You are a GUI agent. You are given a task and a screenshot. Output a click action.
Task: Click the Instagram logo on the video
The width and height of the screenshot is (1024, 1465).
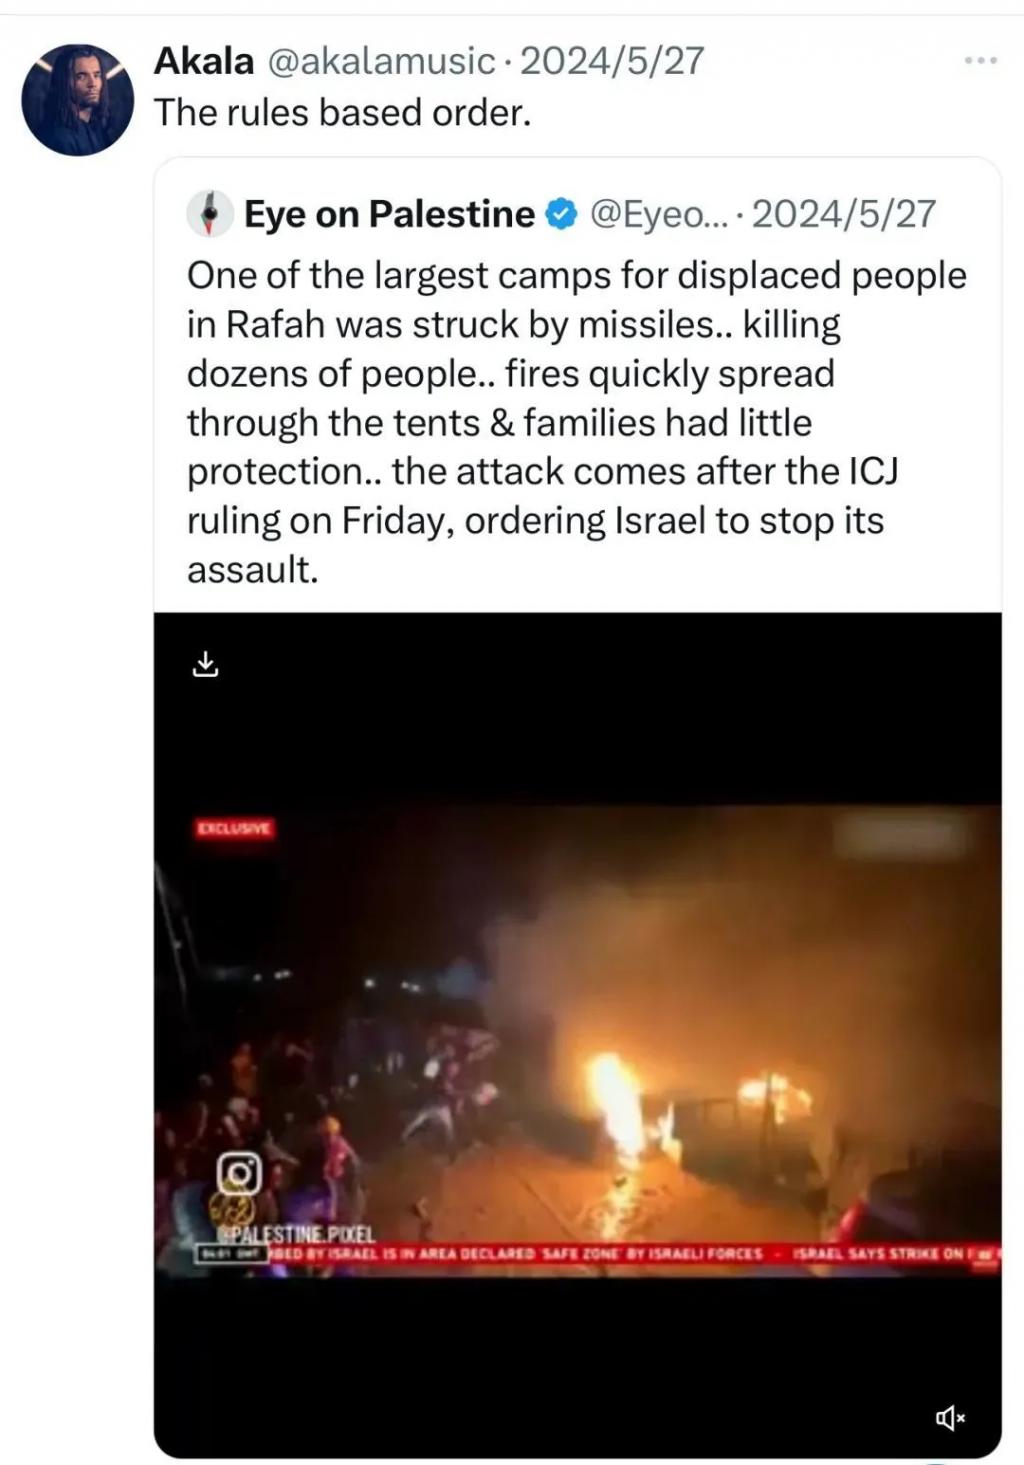(240, 1173)
